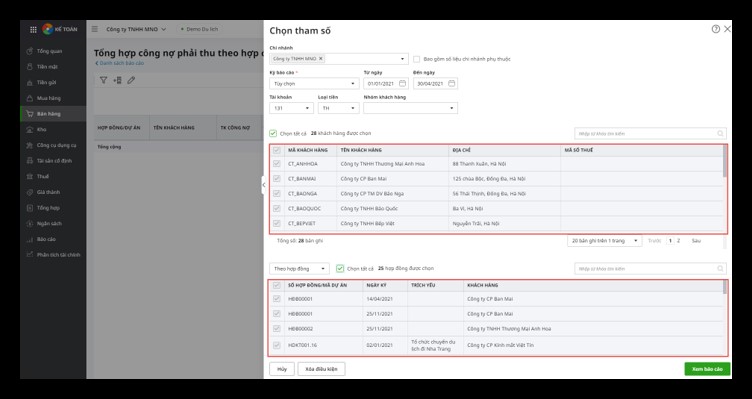Image resolution: width=752 pixels, height=399 pixels.
Task: Click the pencil edit icon
Action: coord(131,80)
